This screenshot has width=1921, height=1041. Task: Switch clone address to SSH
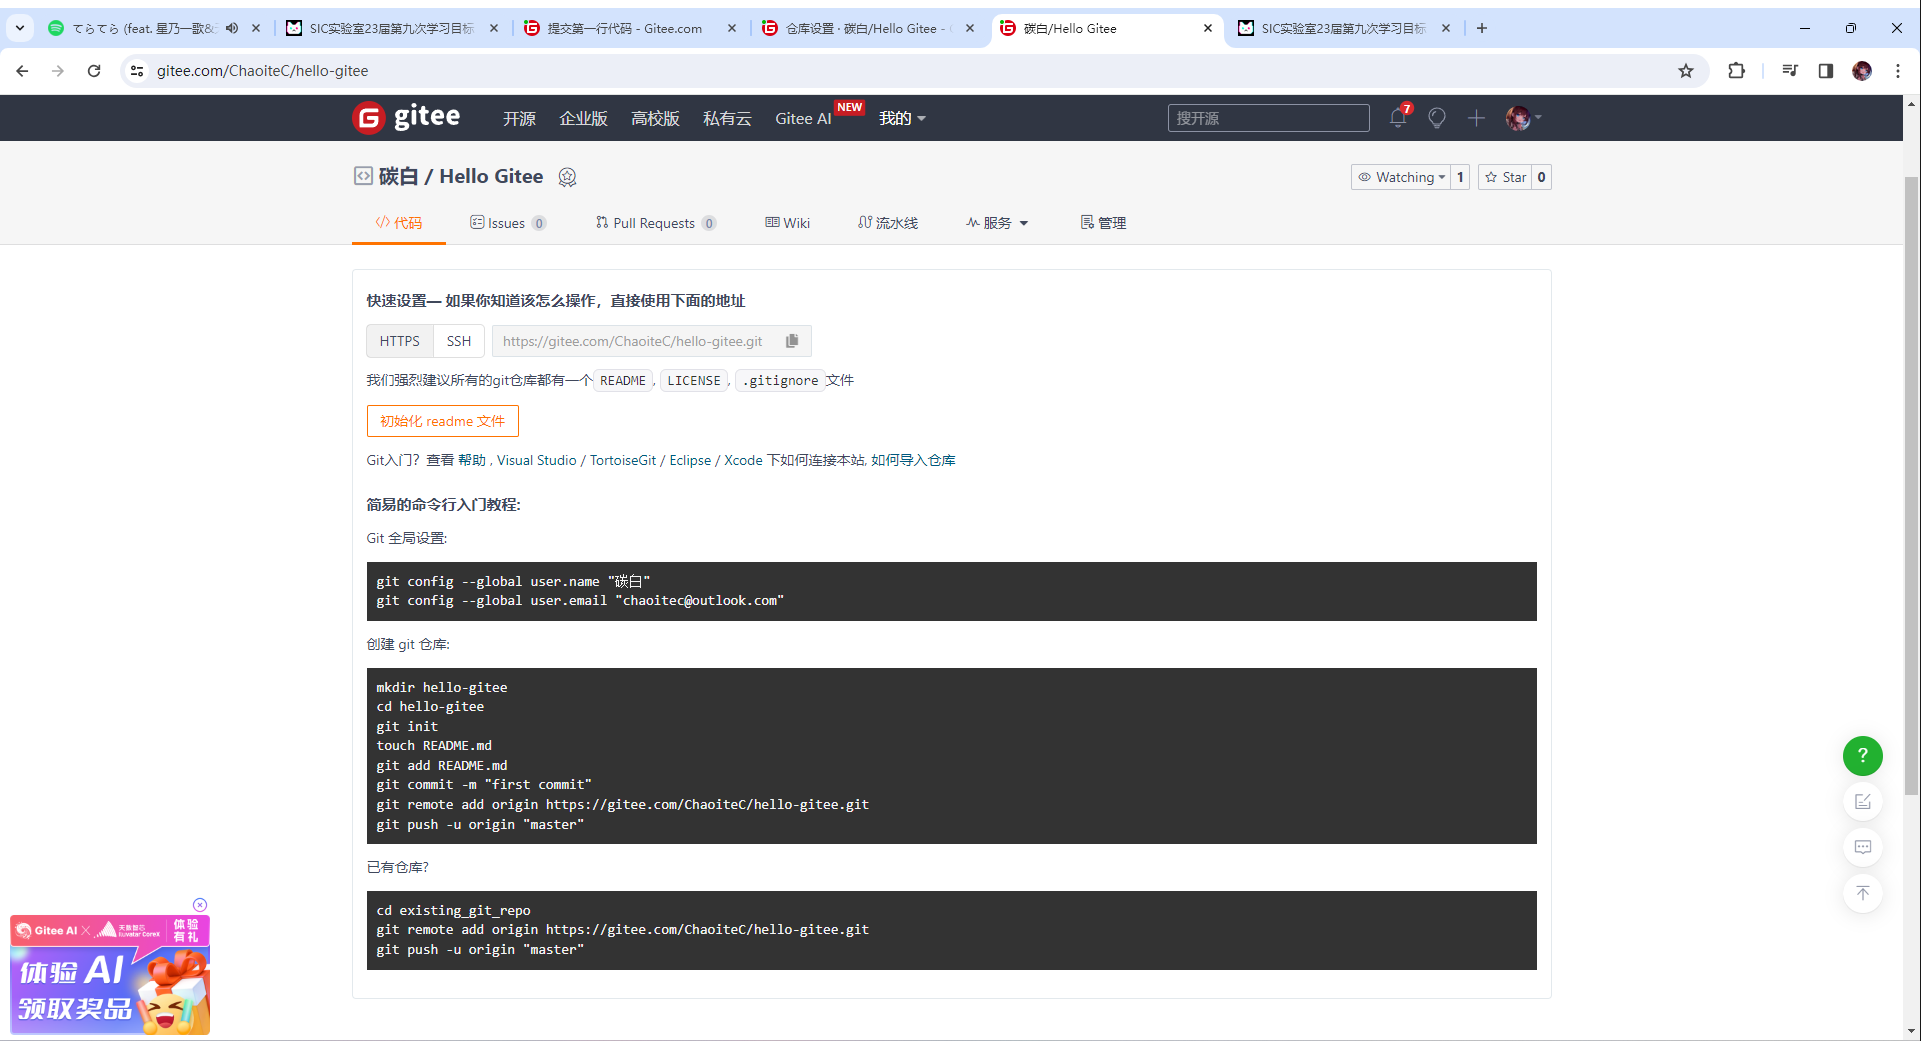(459, 341)
